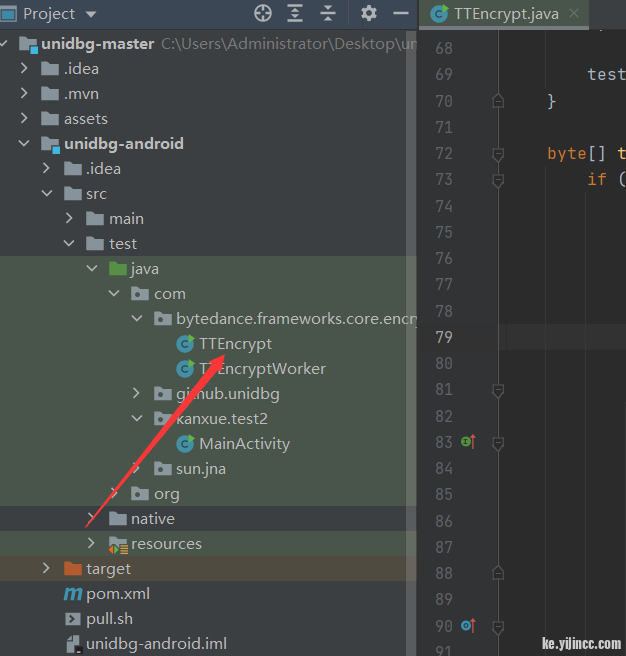Collapse the java source folder

point(92,269)
